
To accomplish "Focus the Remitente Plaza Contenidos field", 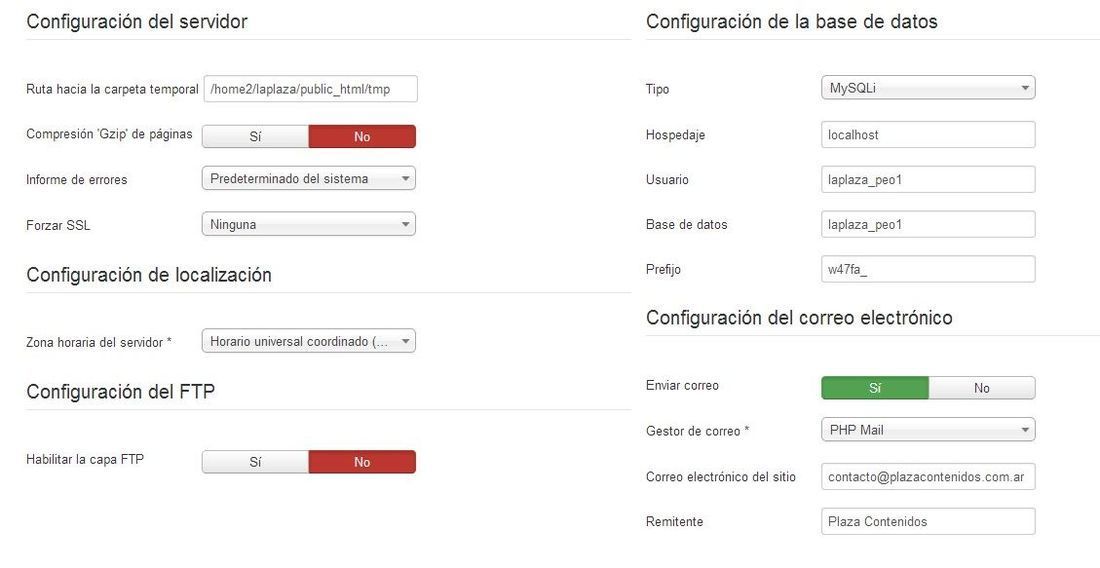I will click(928, 521).
